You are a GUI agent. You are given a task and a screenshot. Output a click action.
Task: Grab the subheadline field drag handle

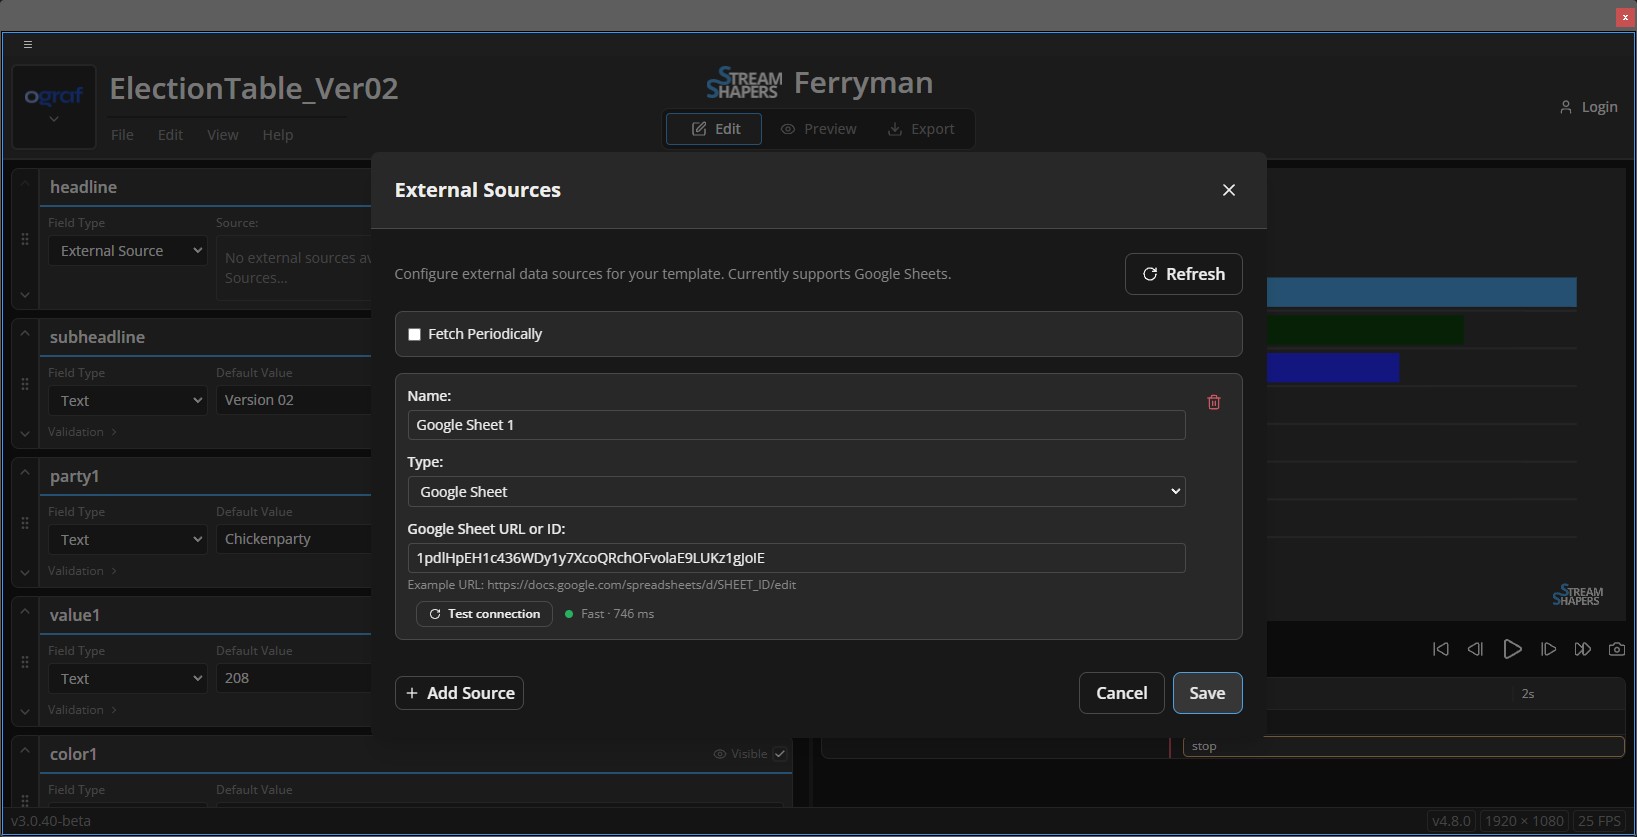pyautogui.click(x=25, y=384)
